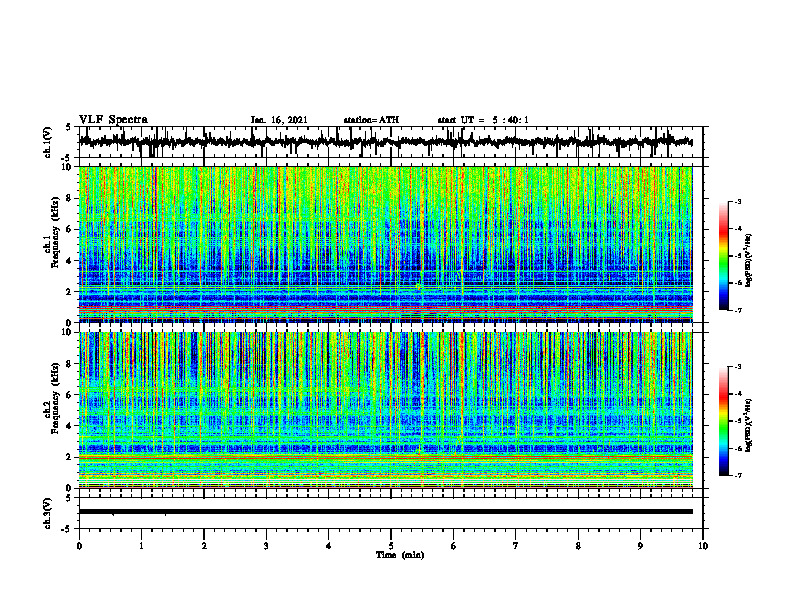Click the ch.1 "Frequency (kHz)" axis label
Screen dimensions: 792x612
coord(55,234)
